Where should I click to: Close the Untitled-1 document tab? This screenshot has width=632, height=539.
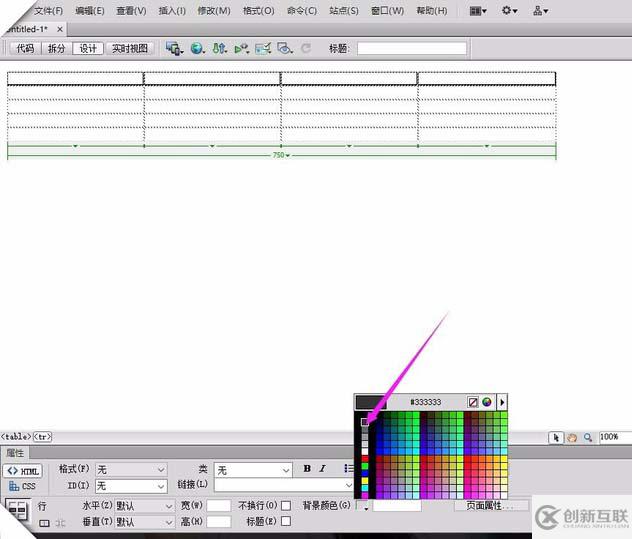[x=60, y=29]
